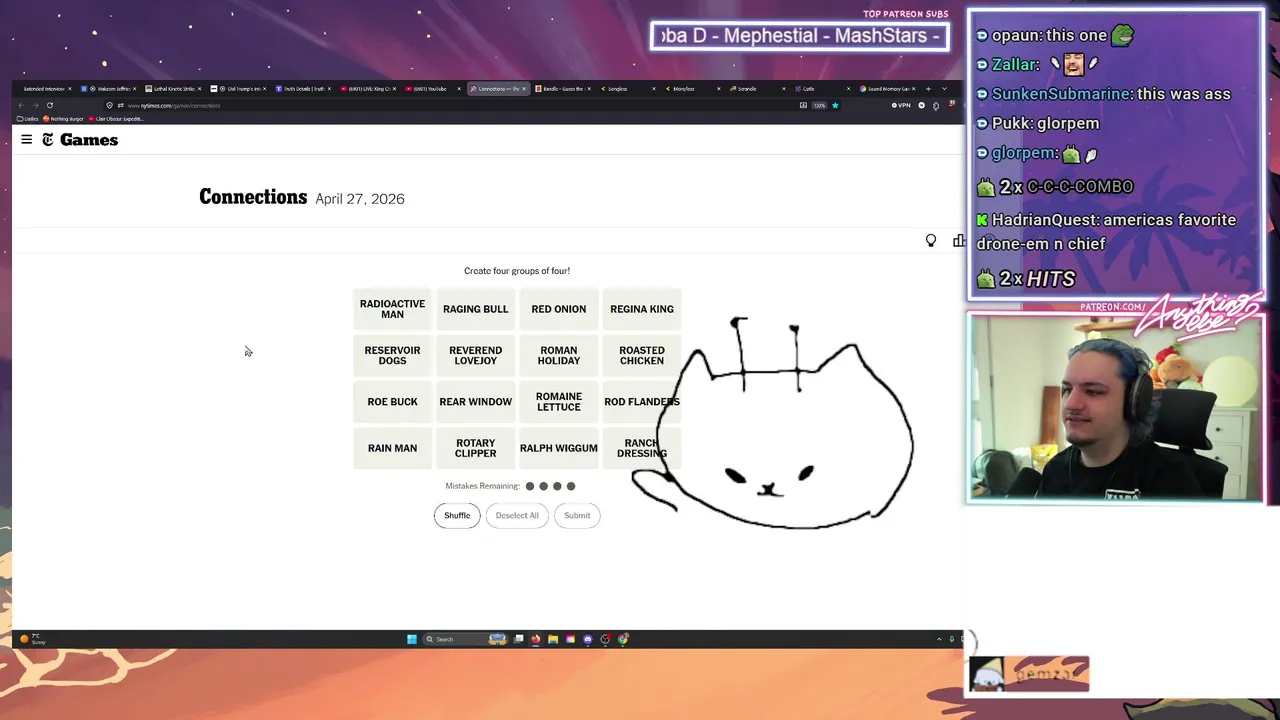1280x720 pixels.
Task: Click the Shuffle button
Action: click(457, 515)
